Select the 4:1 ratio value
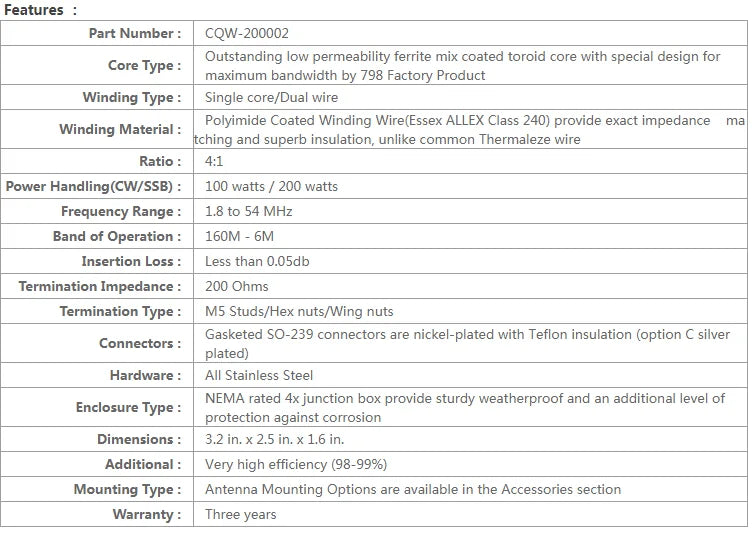The width and height of the screenshot is (756, 535). point(214,161)
